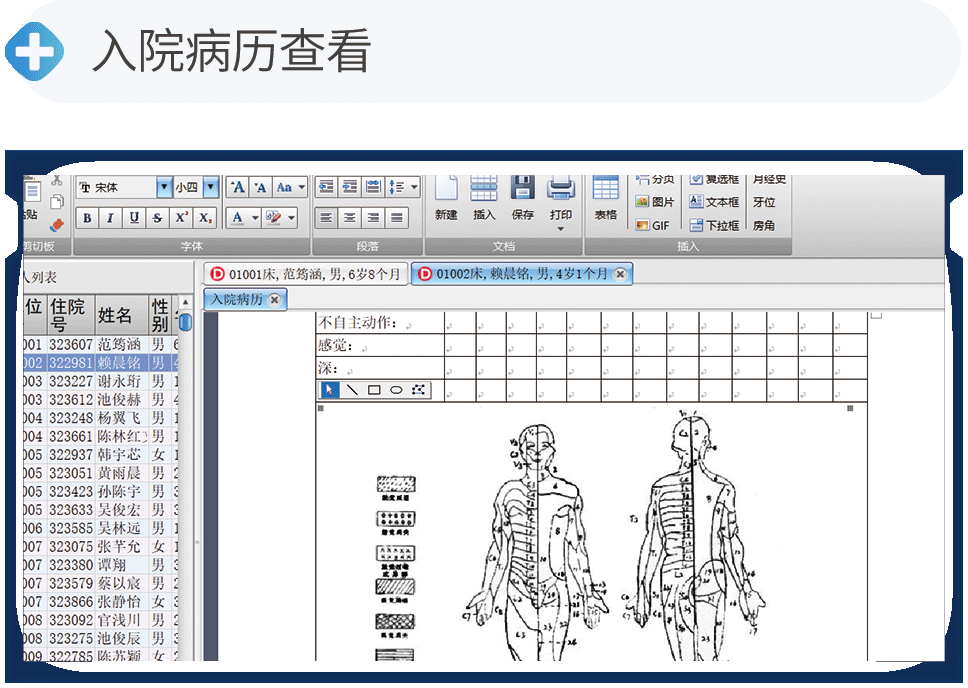
Task: Select the line drawing tool
Action: click(352, 390)
